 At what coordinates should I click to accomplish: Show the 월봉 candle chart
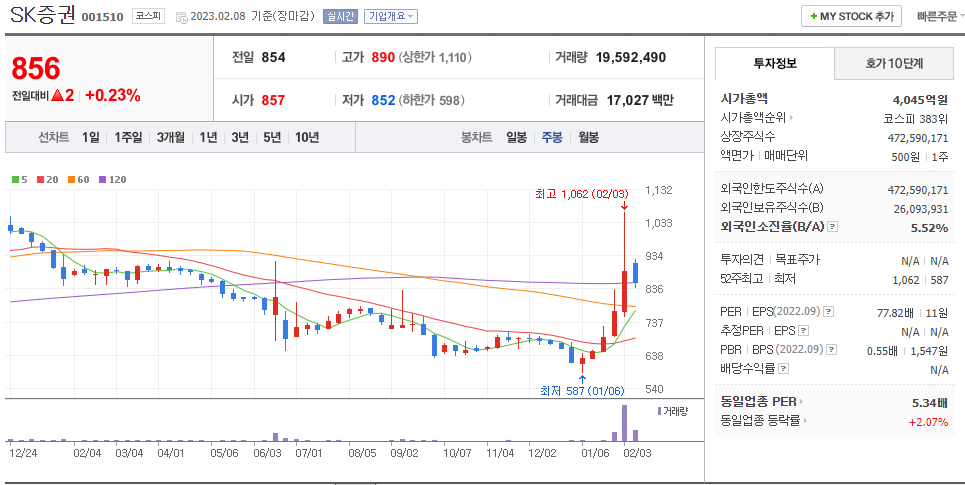pyautogui.click(x=588, y=137)
